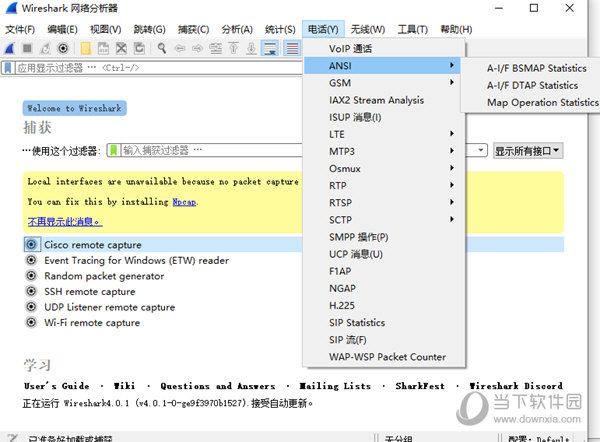Expand the RTP submenu
600x442 pixels.
point(384,185)
